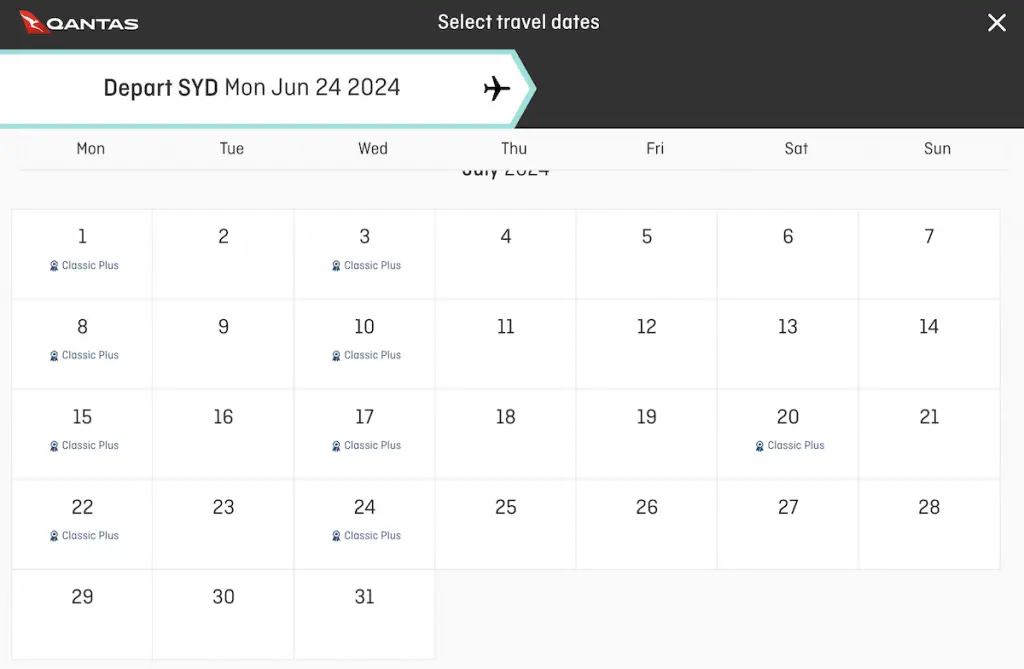Screen dimensions: 1024x669
Task: Choose Monday July 29
Action: coord(82,615)
